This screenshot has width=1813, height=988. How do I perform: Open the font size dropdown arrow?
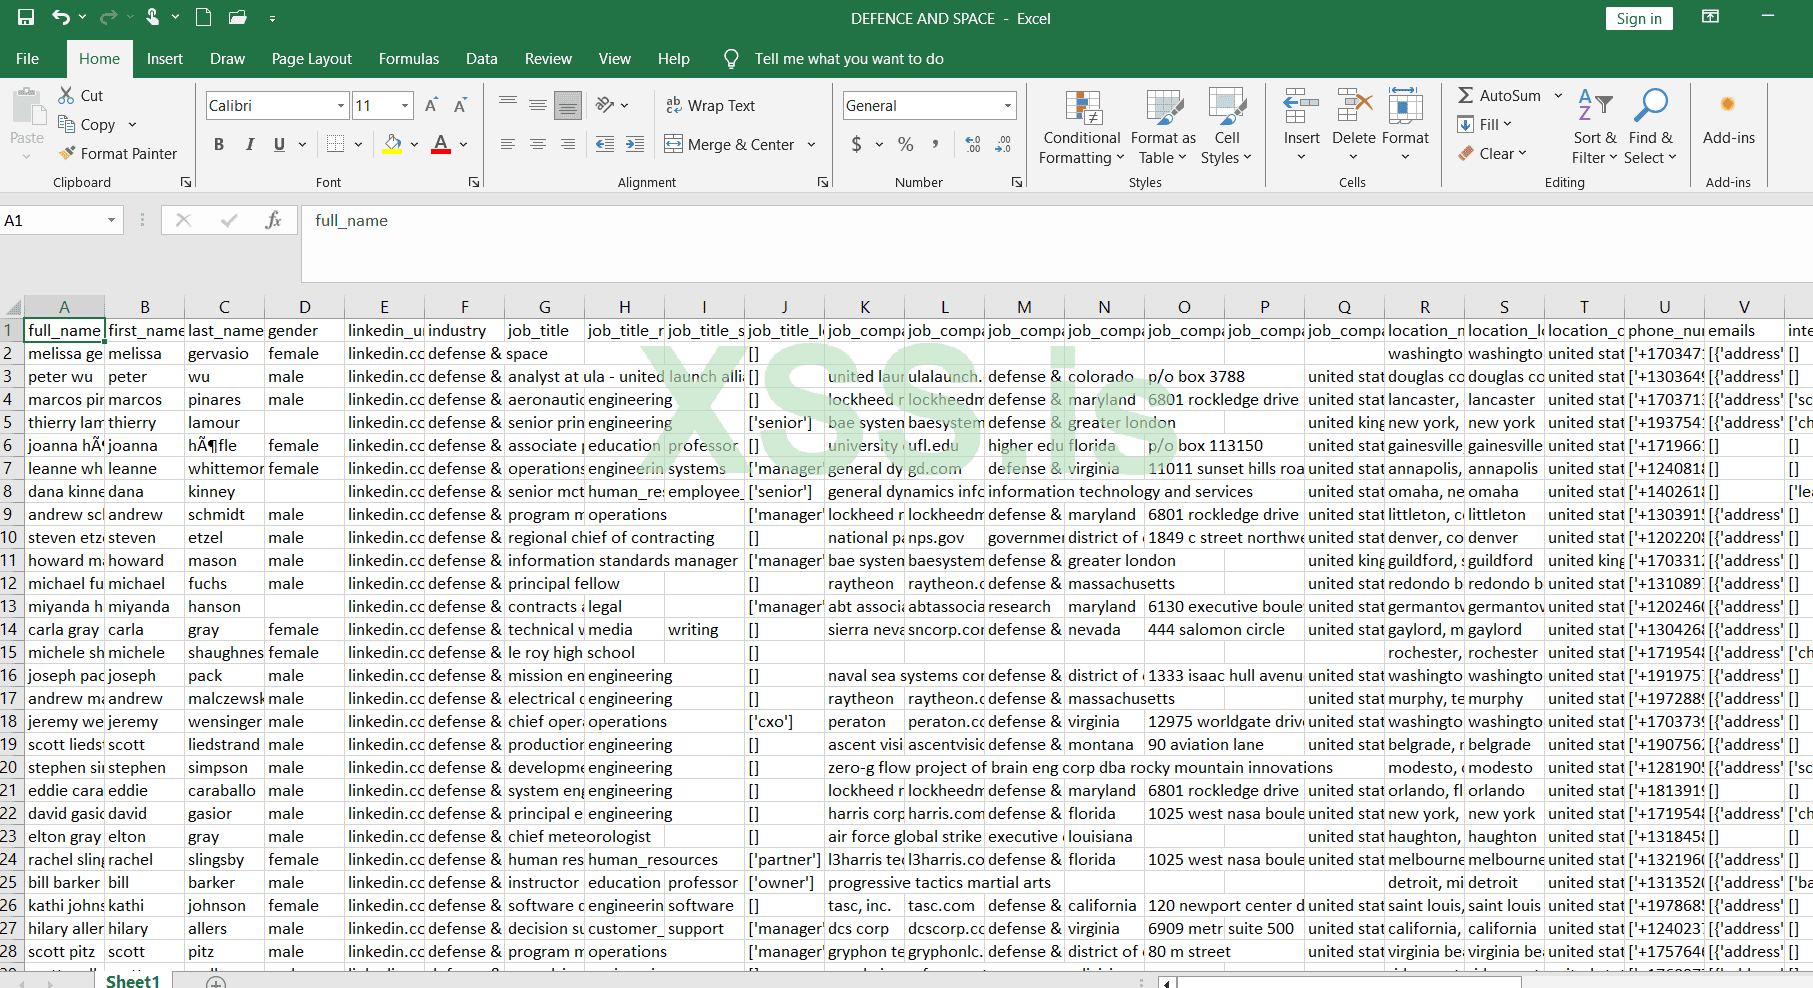405,105
